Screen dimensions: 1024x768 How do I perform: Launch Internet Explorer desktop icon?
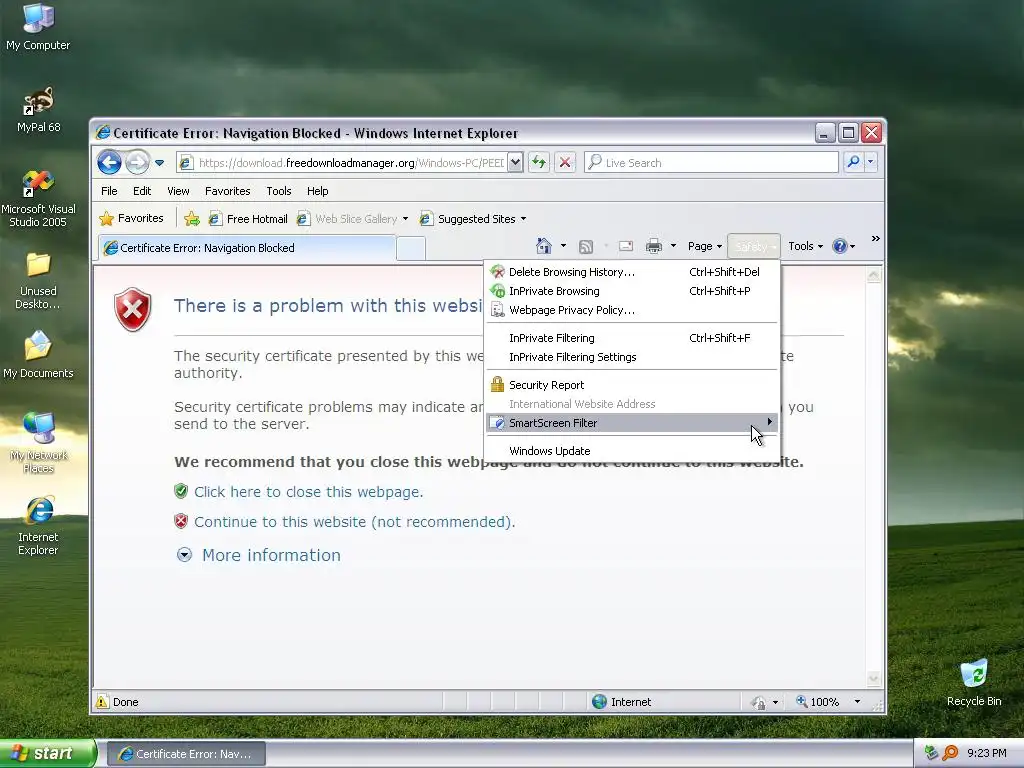pyautogui.click(x=38, y=526)
